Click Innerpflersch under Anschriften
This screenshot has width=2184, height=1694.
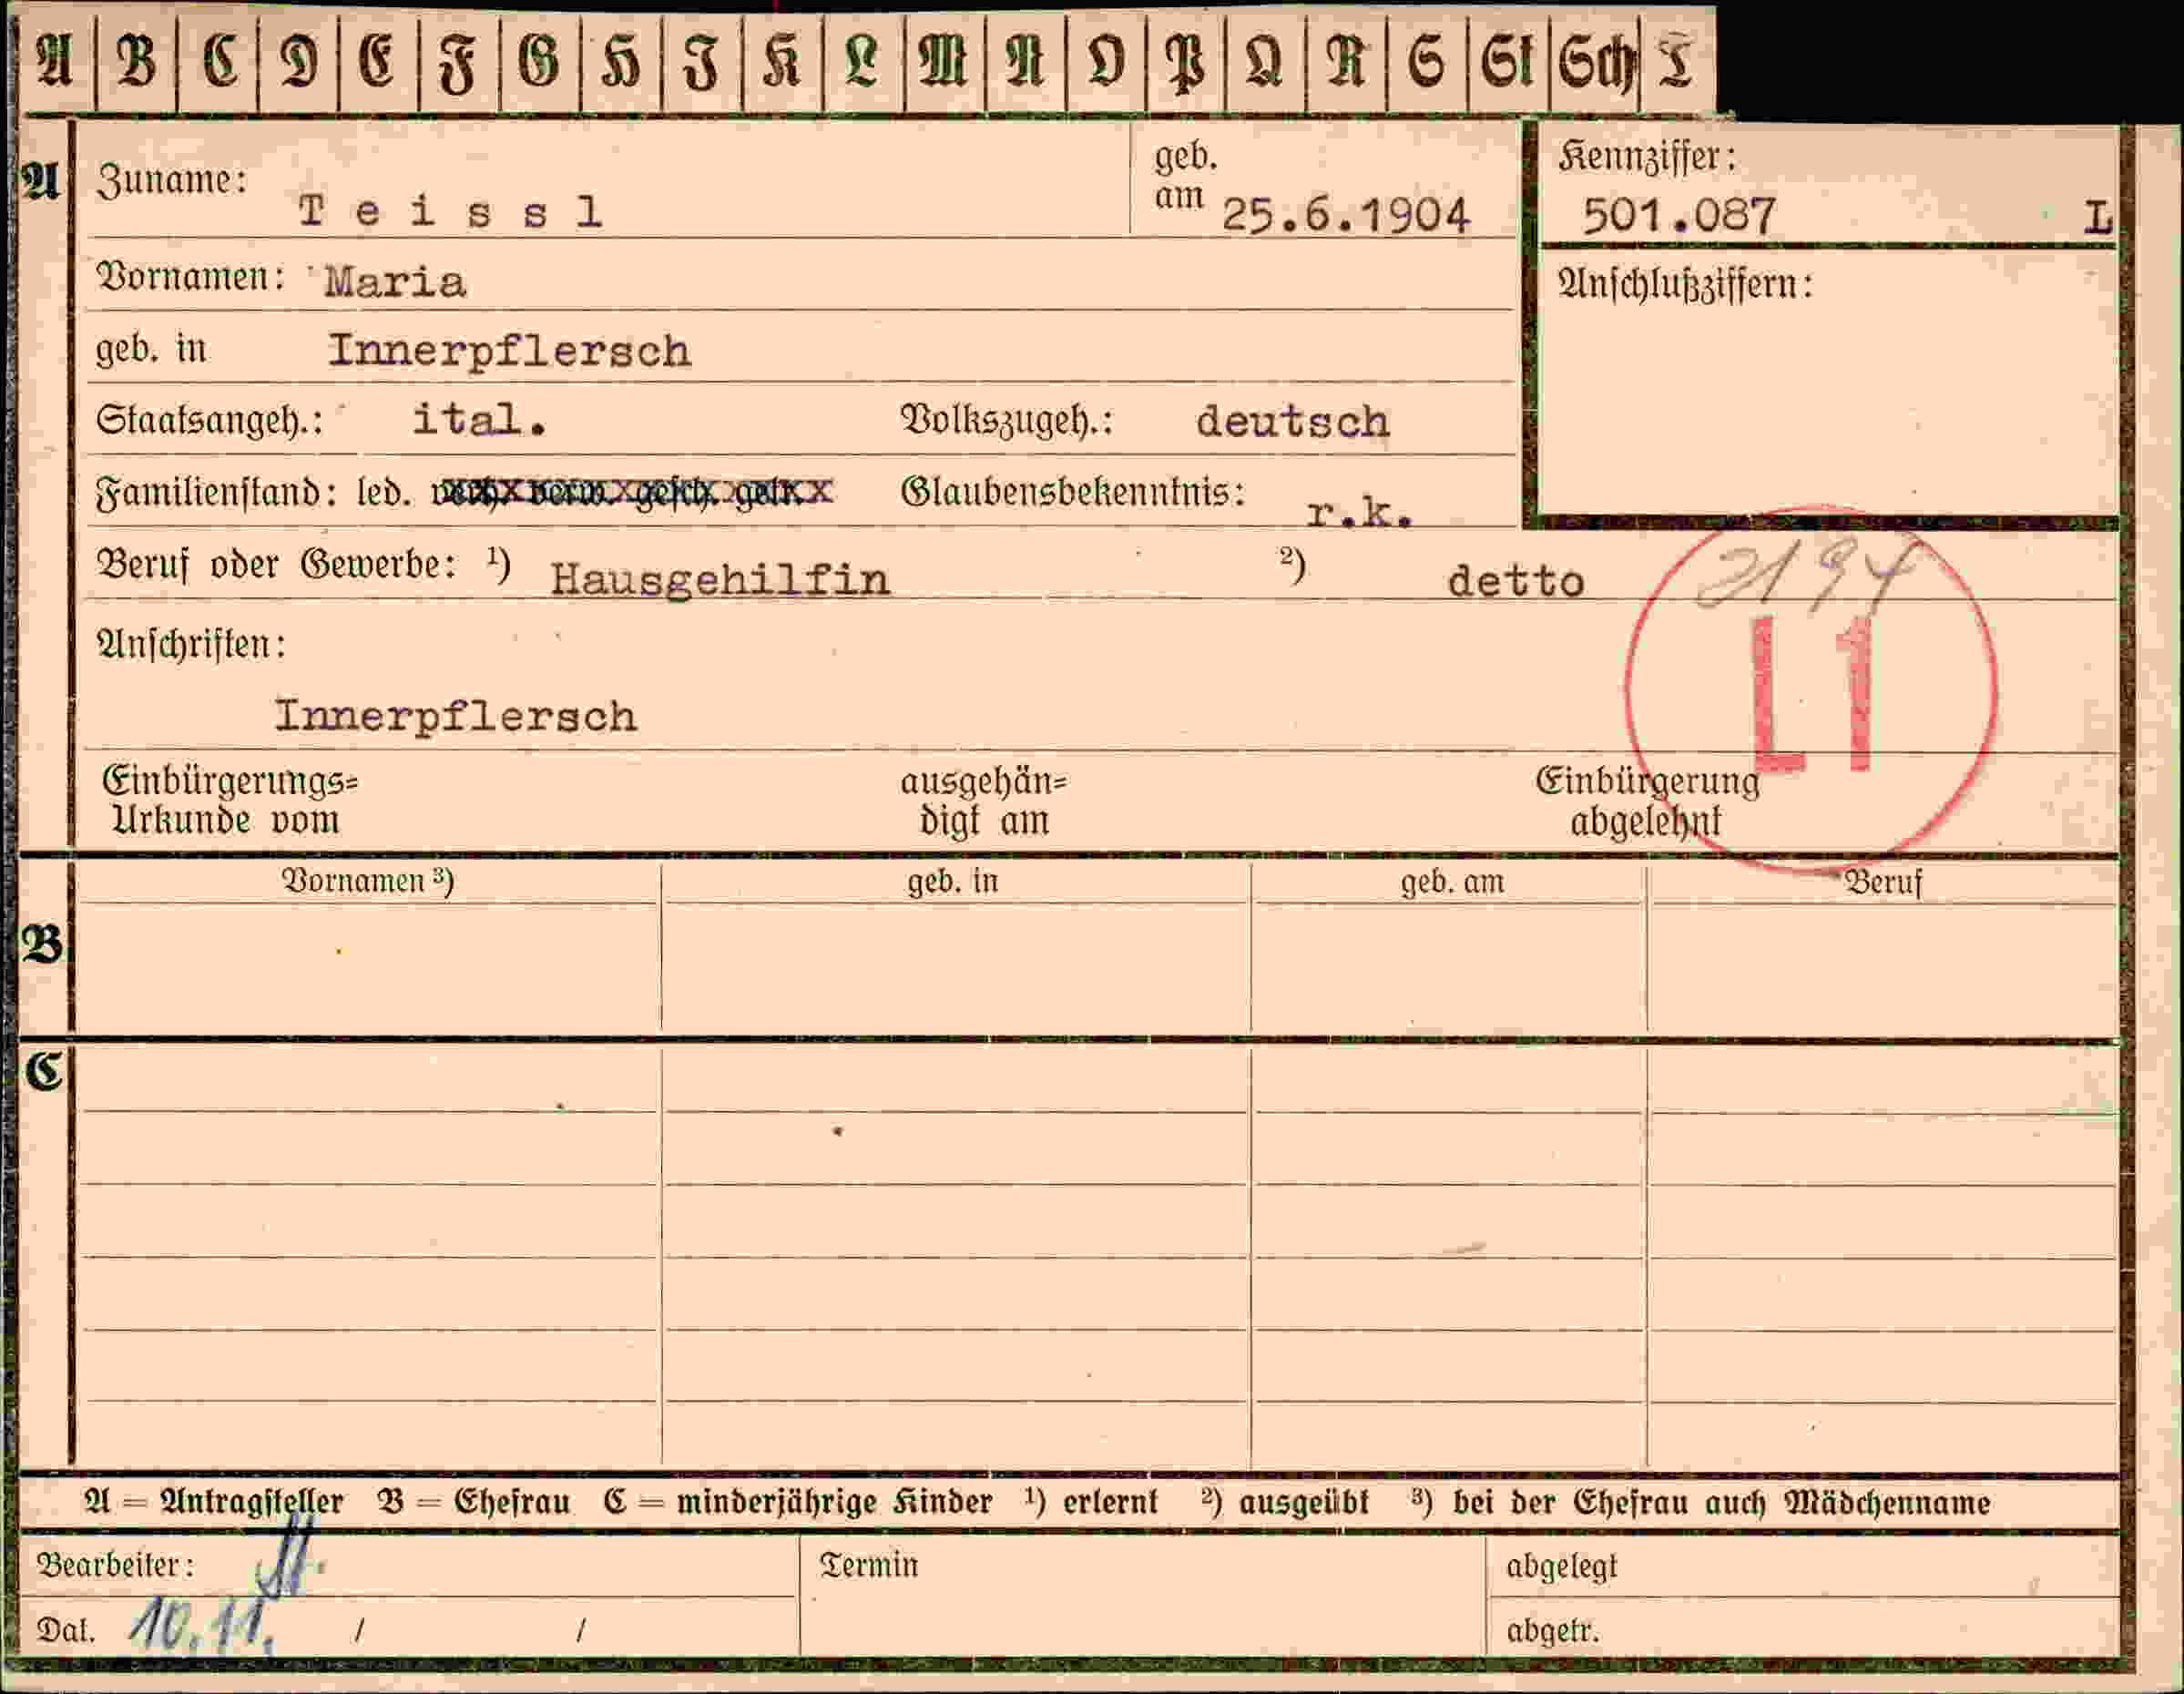point(456,717)
